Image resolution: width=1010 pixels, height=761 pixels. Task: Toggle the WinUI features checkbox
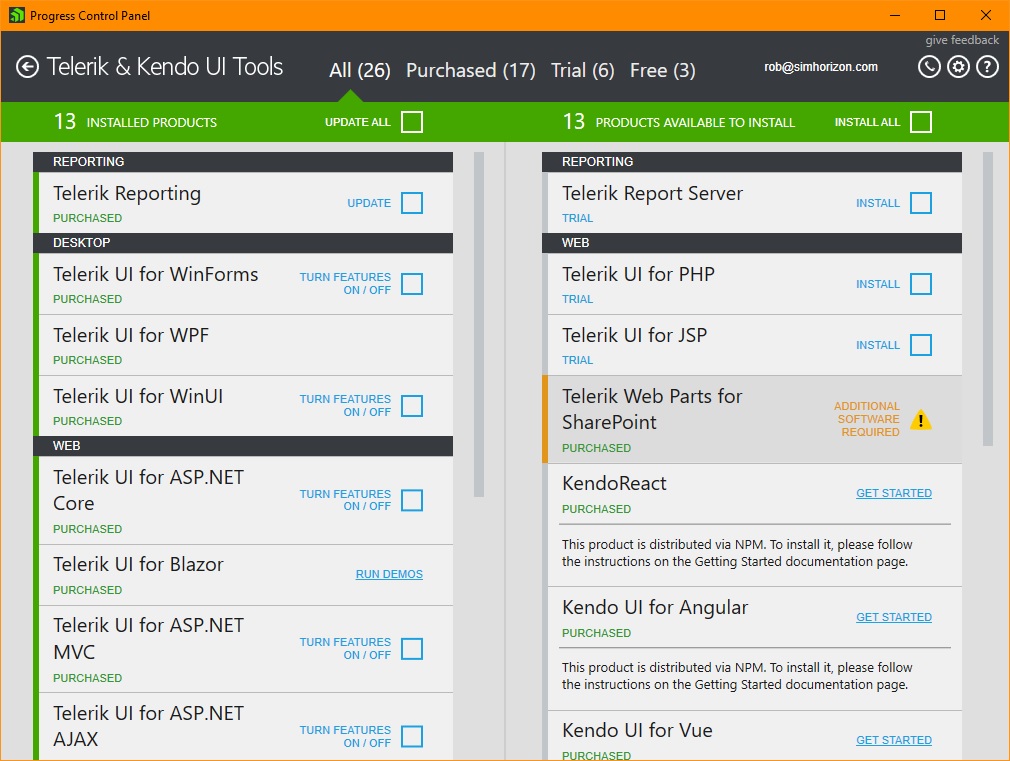tap(412, 406)
